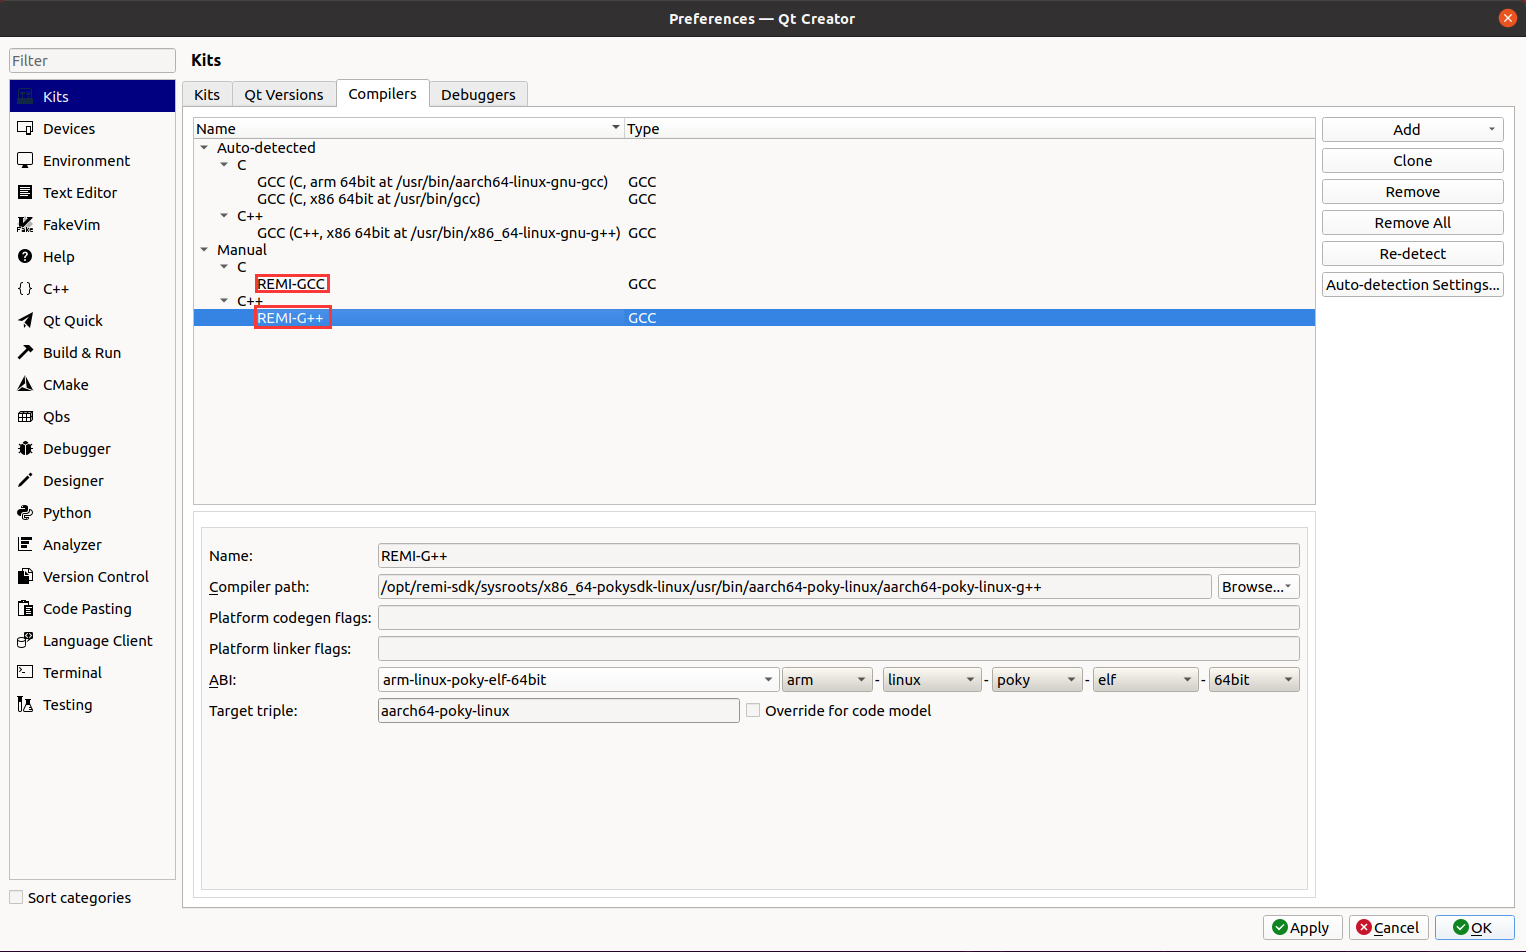Screen dimensions: 1526x952
Task: Open Auto-detection Settings
Action: [1413, 285]
